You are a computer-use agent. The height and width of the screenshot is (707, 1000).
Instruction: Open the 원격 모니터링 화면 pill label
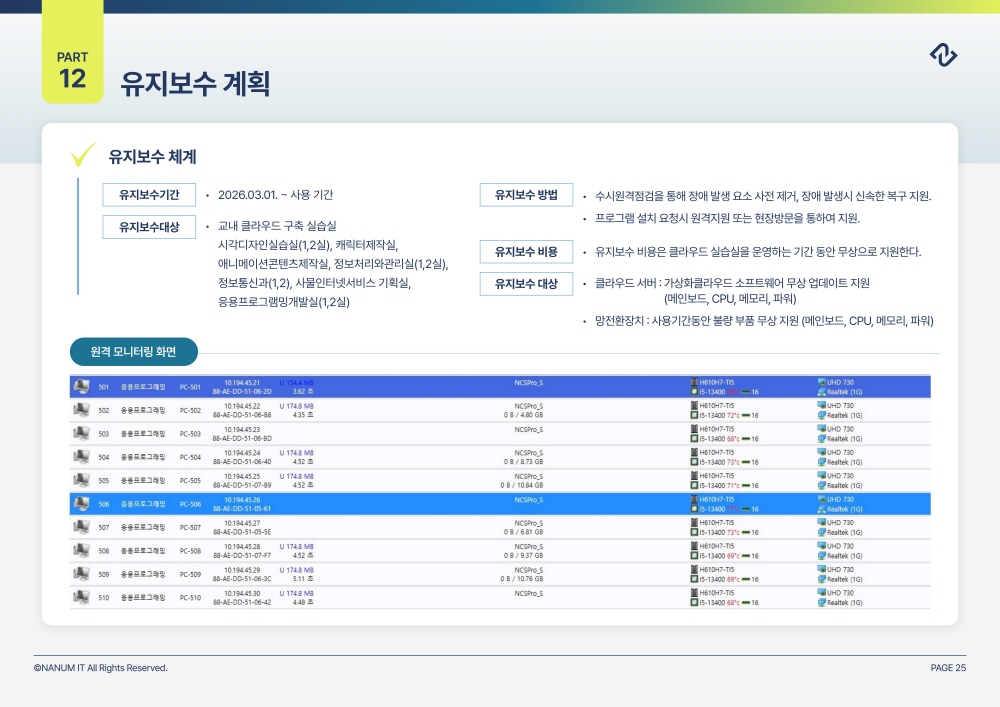pyautogui.click(x=134, y=352)
